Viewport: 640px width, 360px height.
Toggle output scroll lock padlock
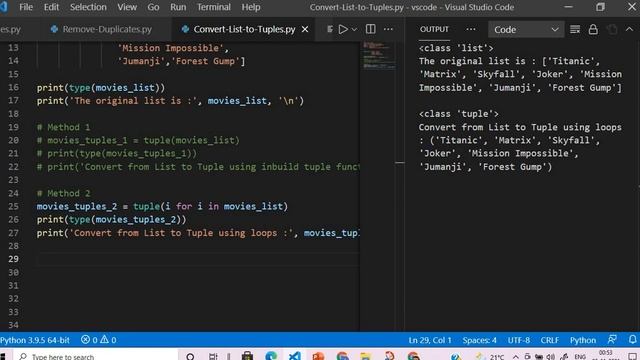[x=593, y=29]
